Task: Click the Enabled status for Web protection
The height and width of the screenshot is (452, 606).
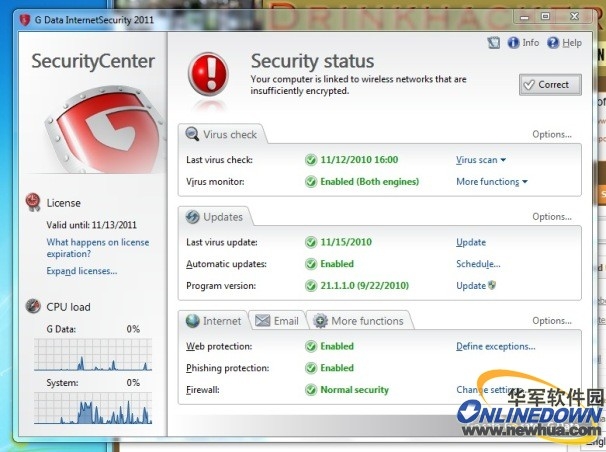Action: pyautogui.click(x=337, y=346)
